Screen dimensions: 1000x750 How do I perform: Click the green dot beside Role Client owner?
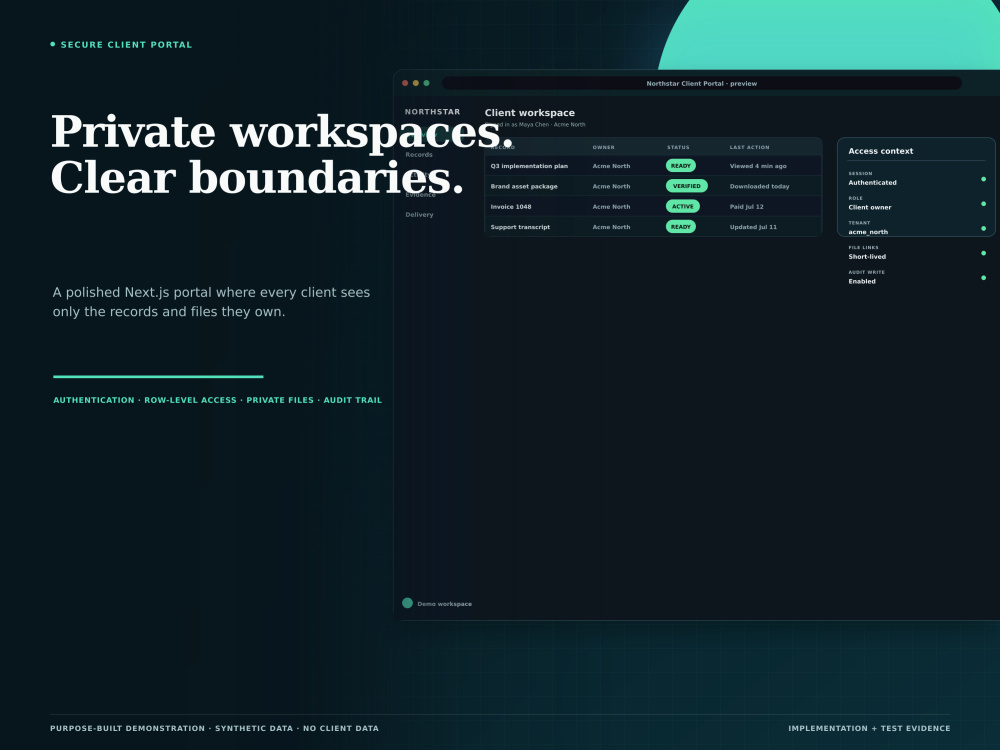point(983,204)
